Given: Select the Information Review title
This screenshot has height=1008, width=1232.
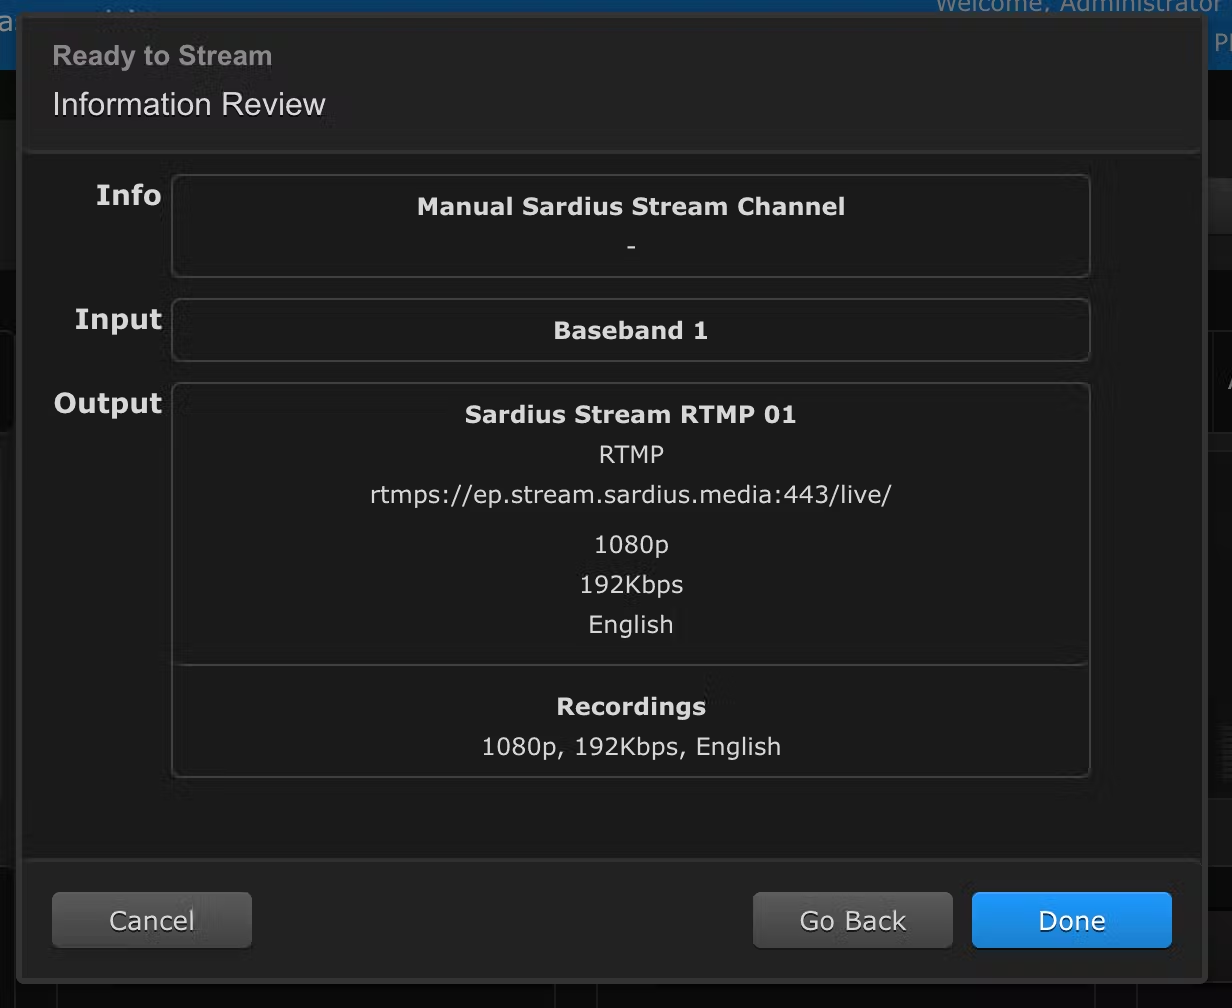Looking at the screenshot, I should (189, 104).
